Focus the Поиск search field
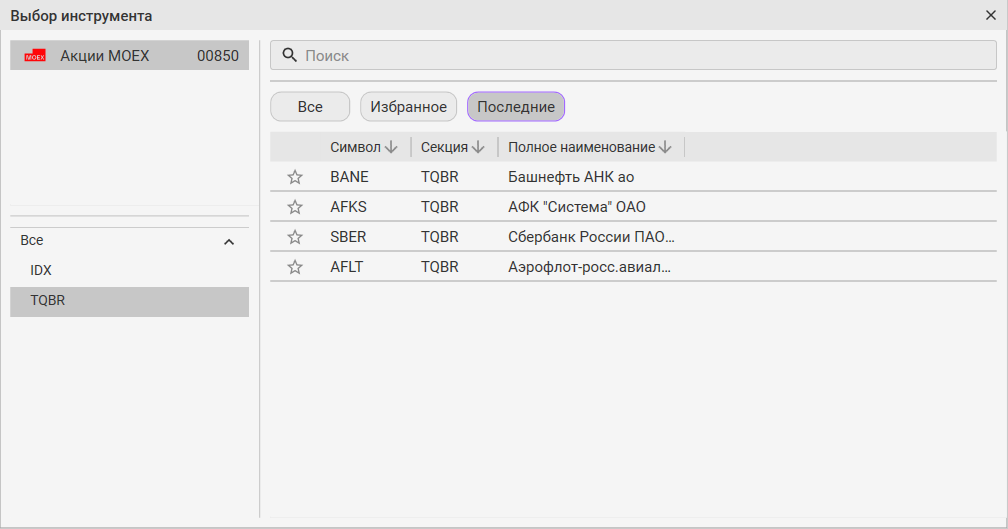 click(x=633, y=55)
